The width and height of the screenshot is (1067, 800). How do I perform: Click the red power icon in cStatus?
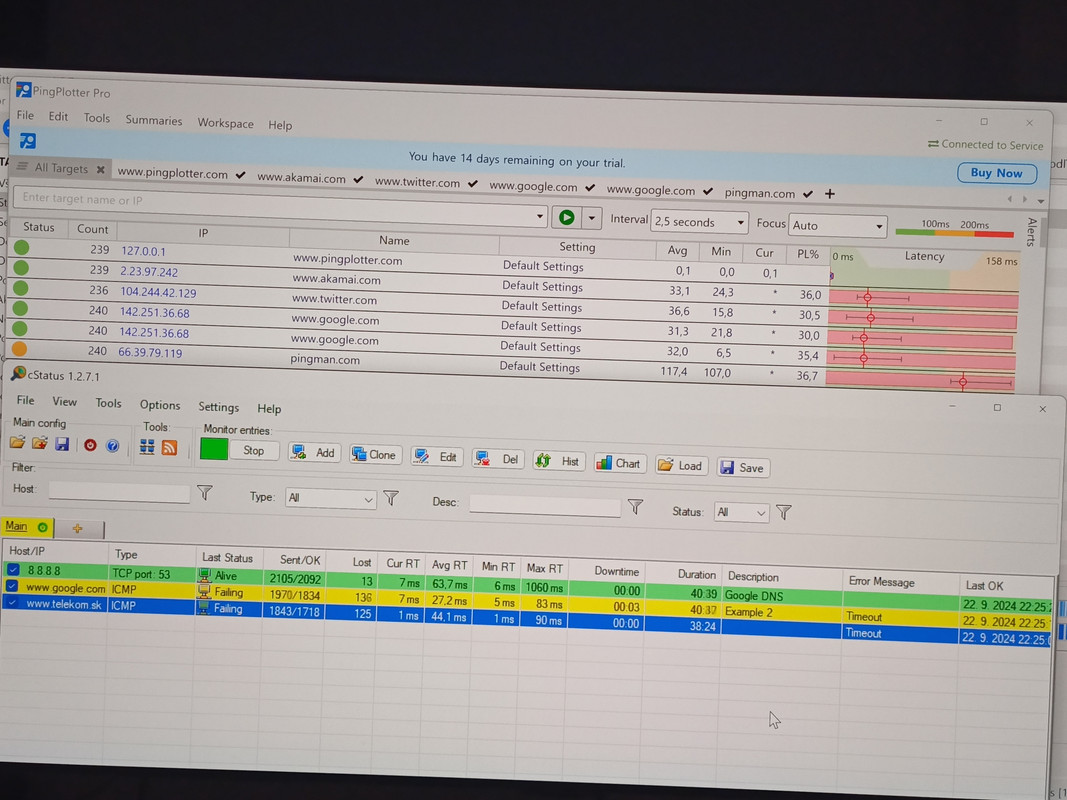90,445
